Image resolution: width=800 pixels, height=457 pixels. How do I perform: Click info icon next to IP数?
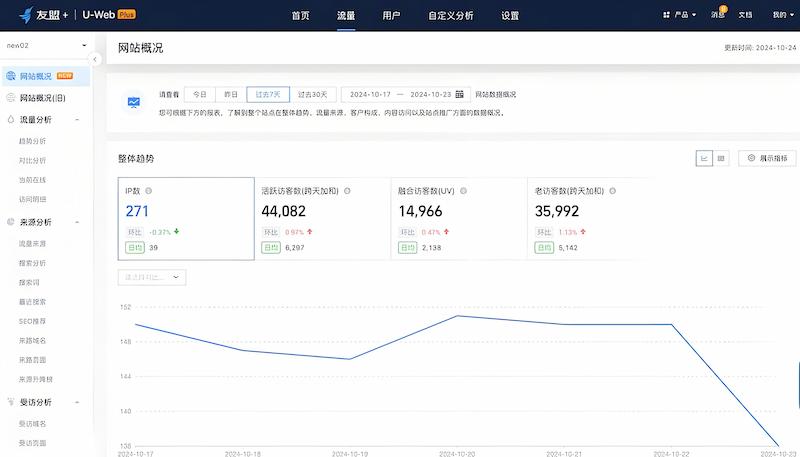[148, 191]
